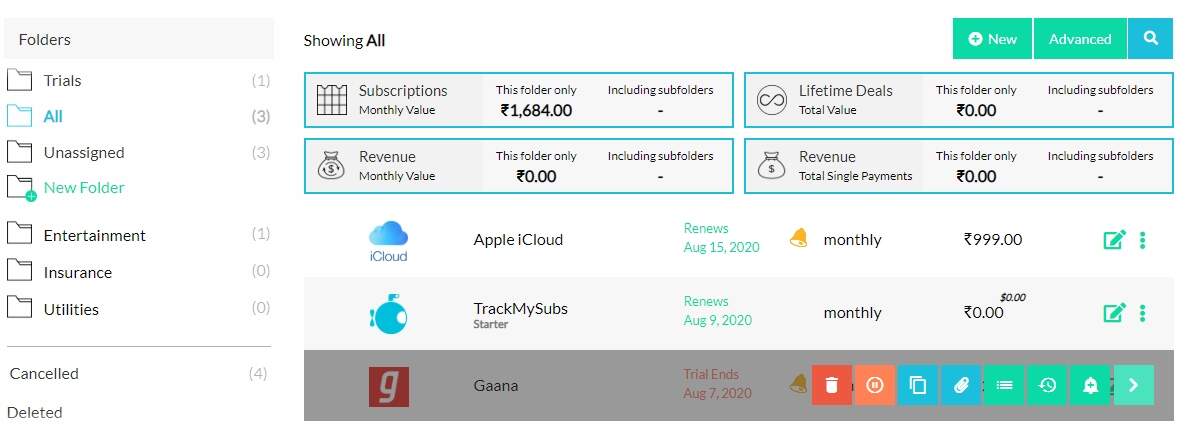Show Cancelled subscriptions
Viewport: 1199px width, 438px height.
[44, 374]
